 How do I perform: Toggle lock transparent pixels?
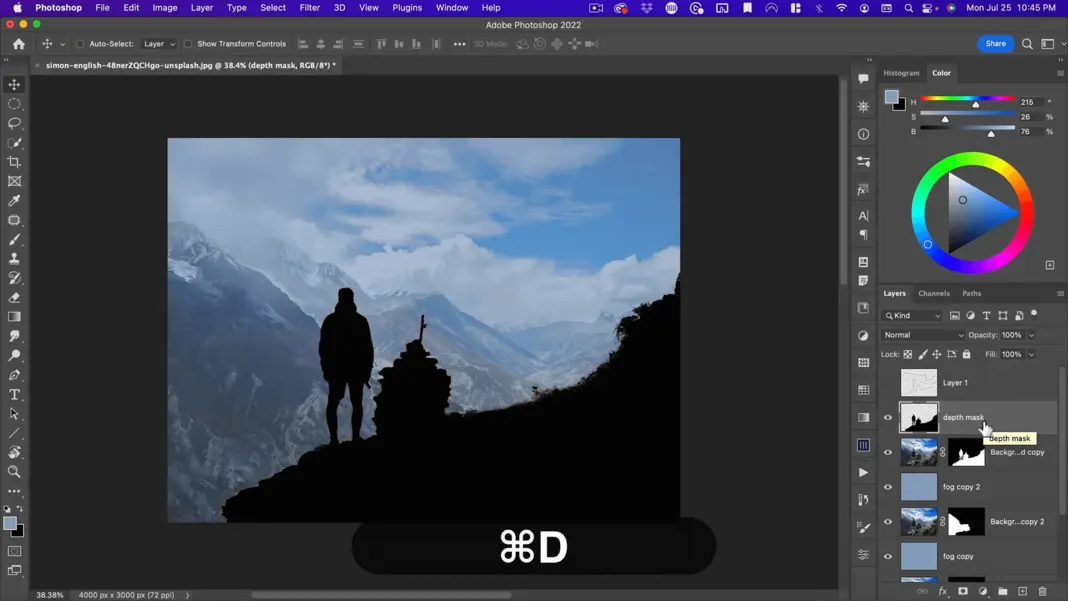[x=908, y=354]
